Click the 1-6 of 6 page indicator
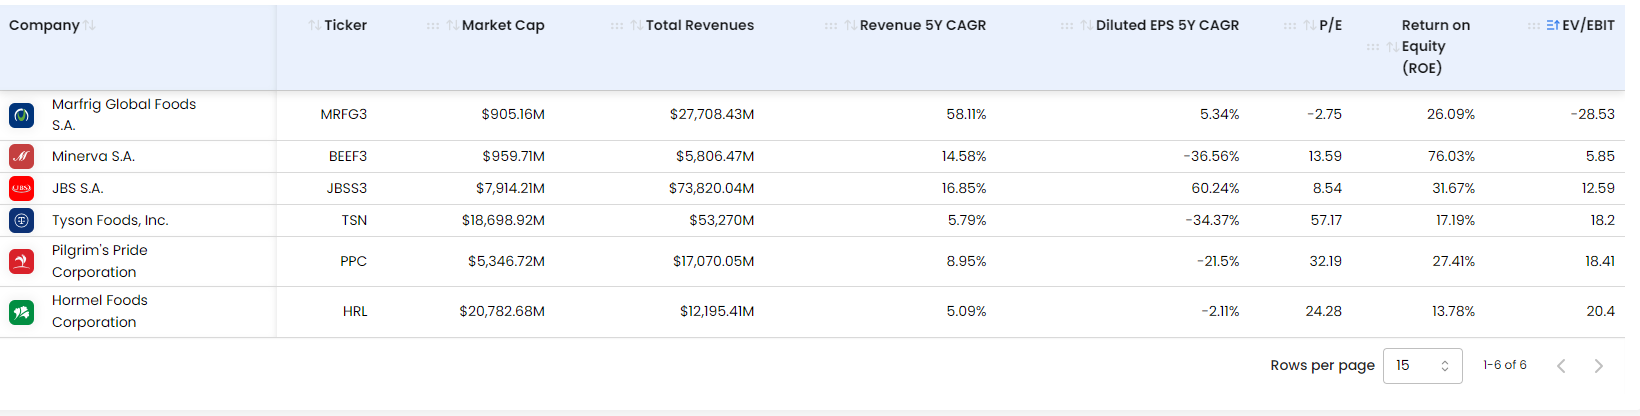 point(1504,365)
